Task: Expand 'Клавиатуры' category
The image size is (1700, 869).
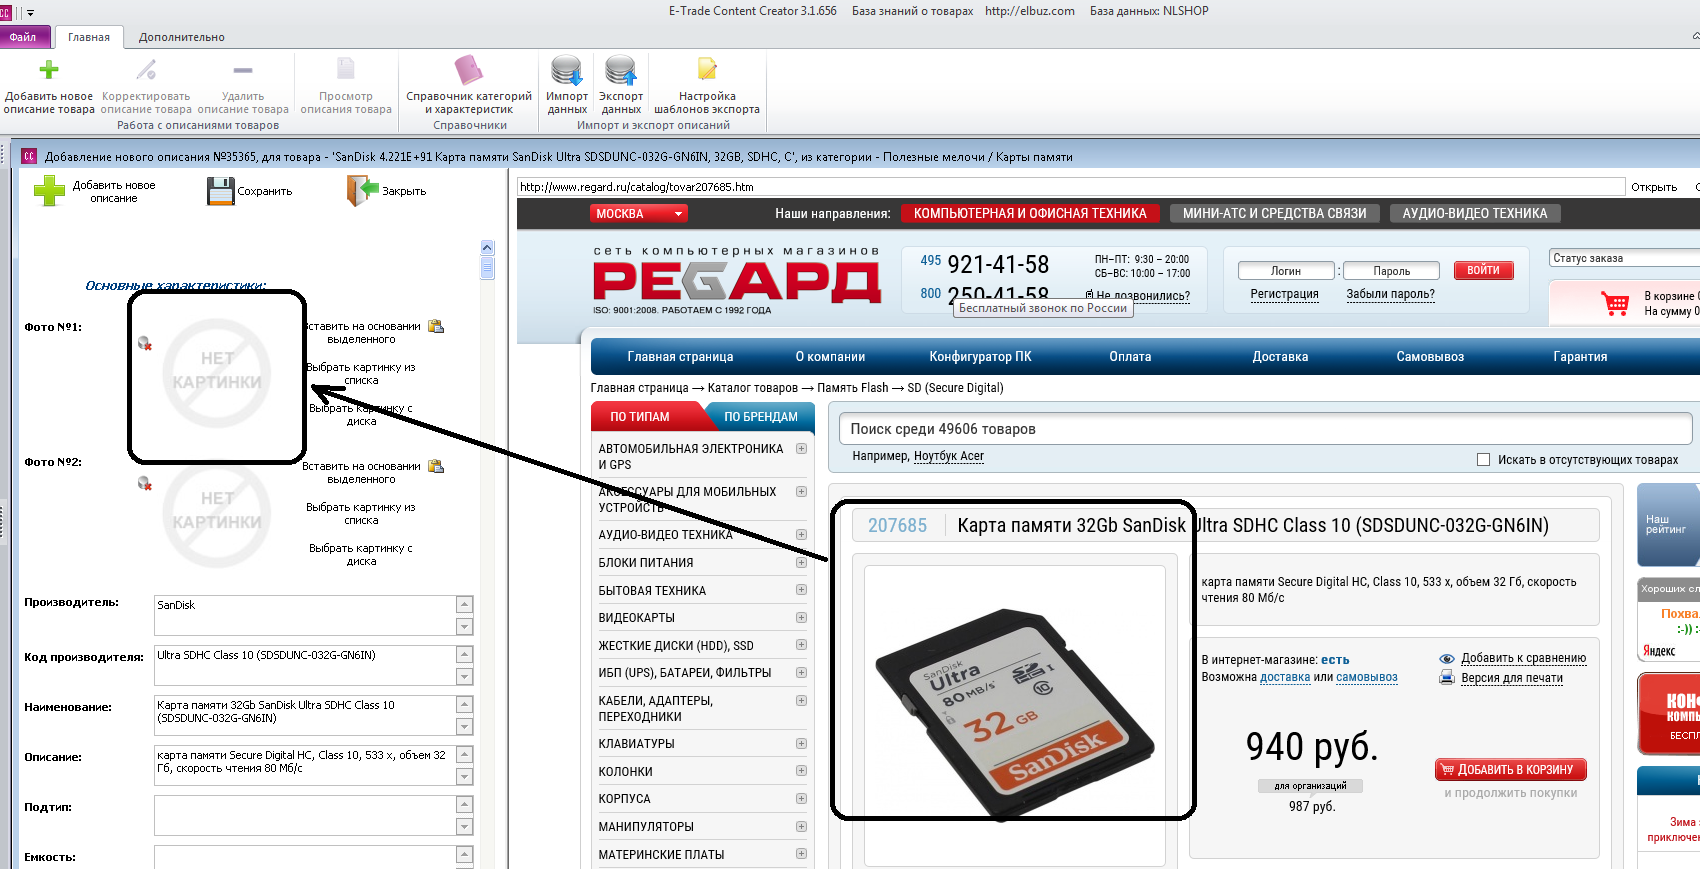Action: pos(801,744)
